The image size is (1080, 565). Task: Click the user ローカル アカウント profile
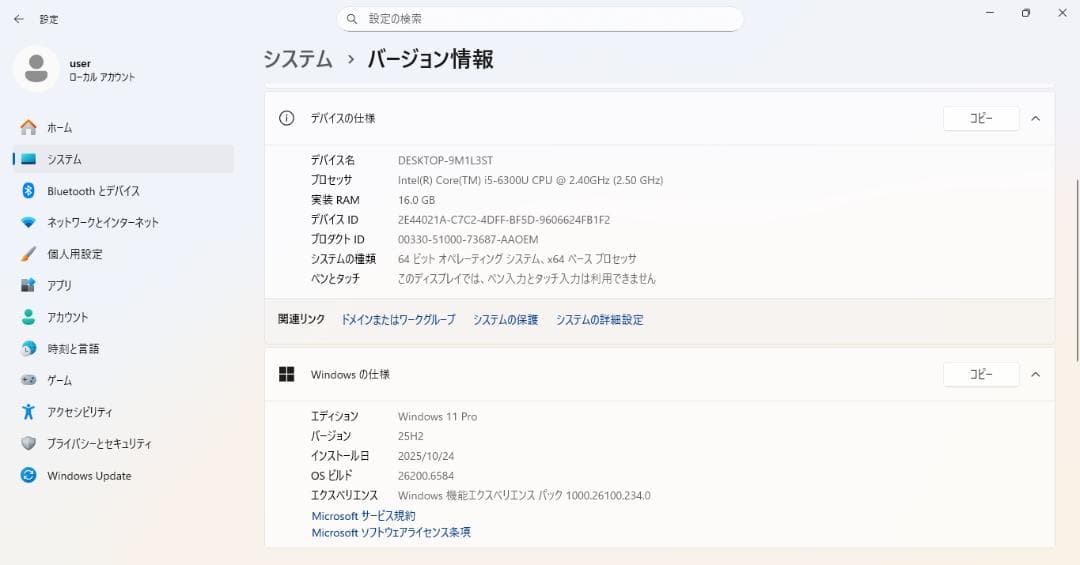click(x=74, y=70)
